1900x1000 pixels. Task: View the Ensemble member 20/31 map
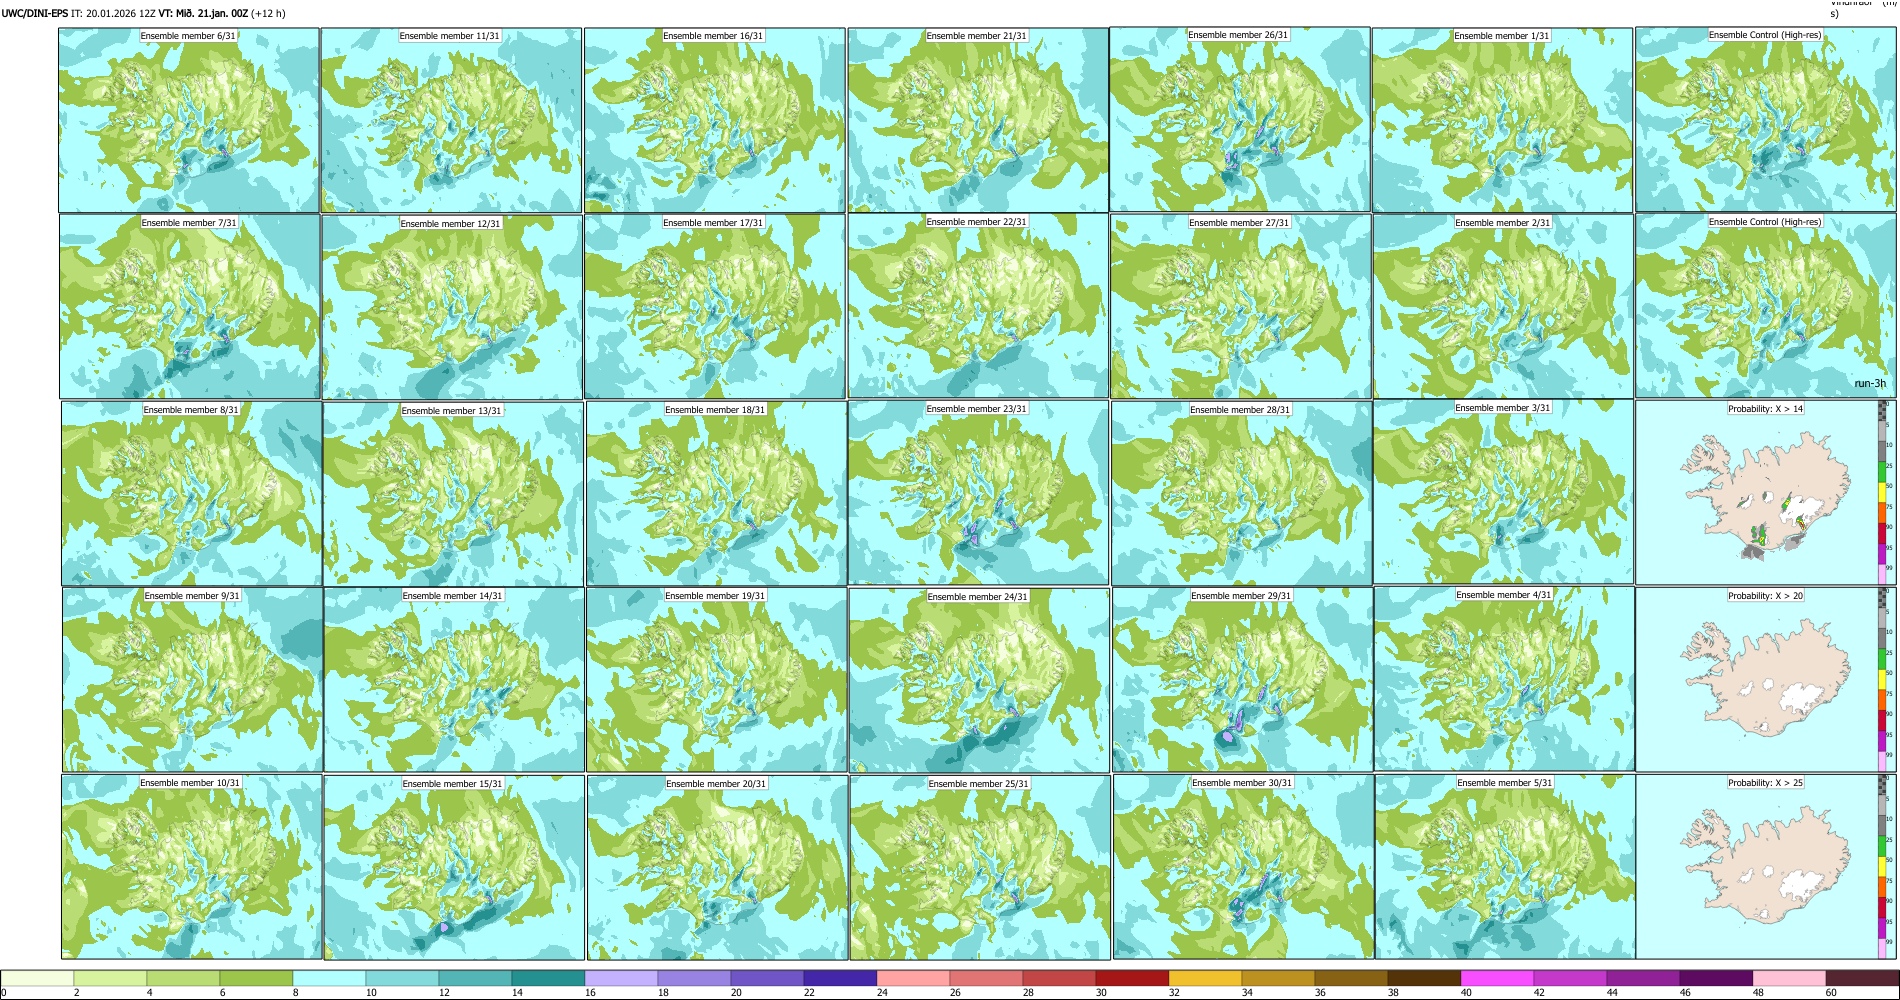[x=717, y=868]
